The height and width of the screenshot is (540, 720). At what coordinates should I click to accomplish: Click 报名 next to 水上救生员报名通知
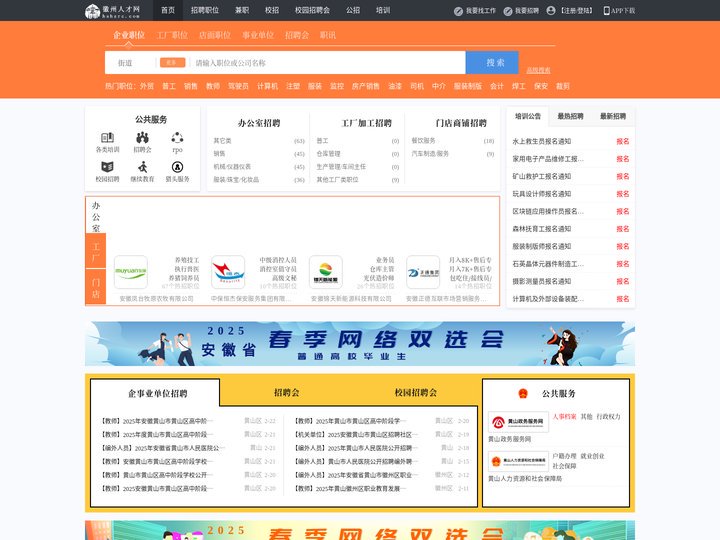[623, 141]
